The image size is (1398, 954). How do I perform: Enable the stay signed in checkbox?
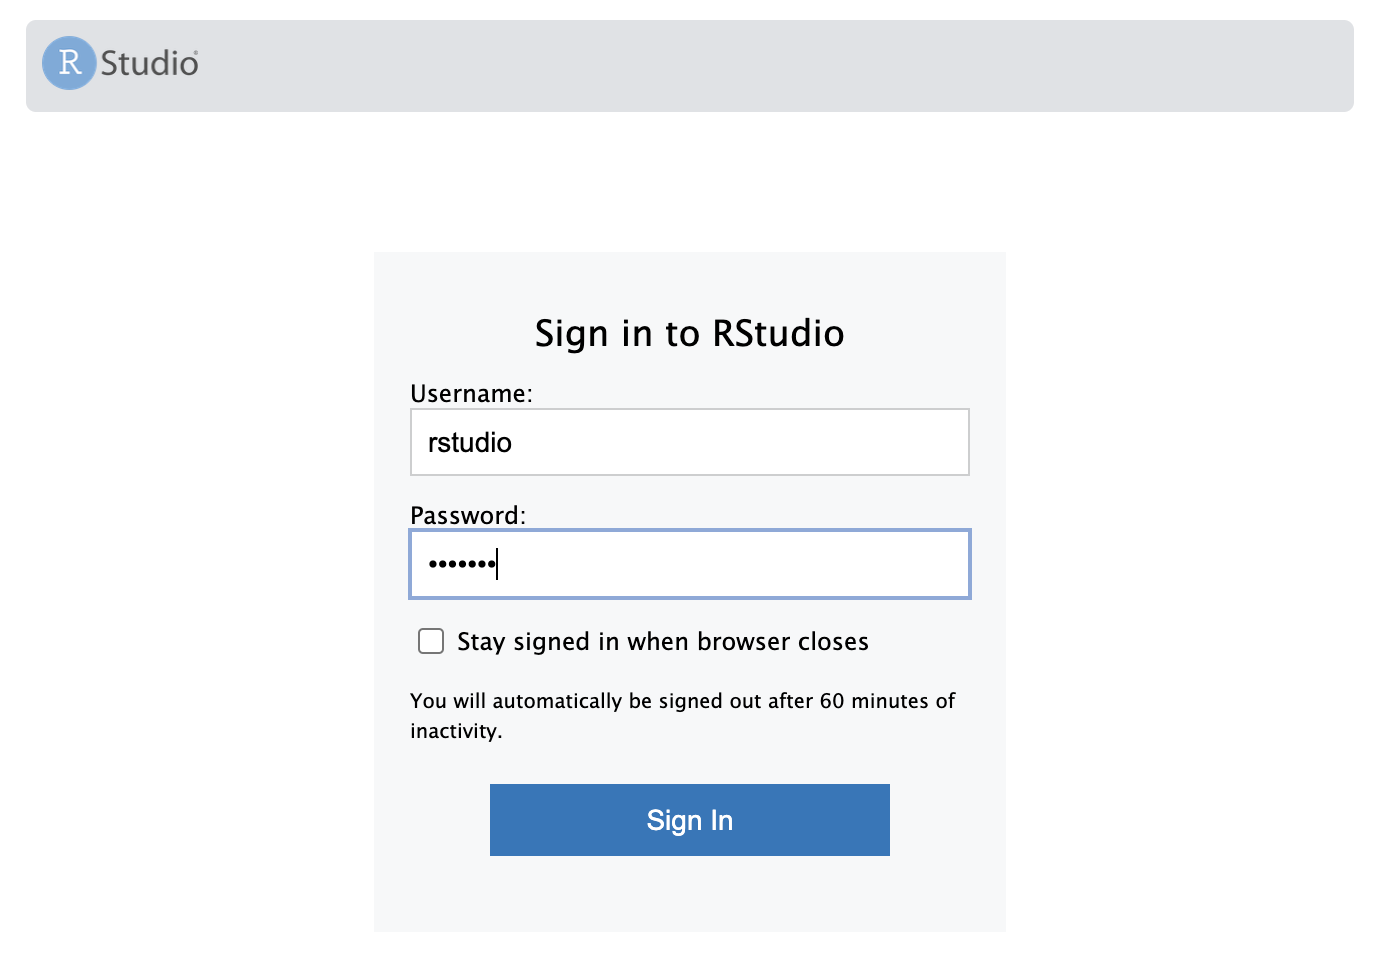click(x=431, y=641)
